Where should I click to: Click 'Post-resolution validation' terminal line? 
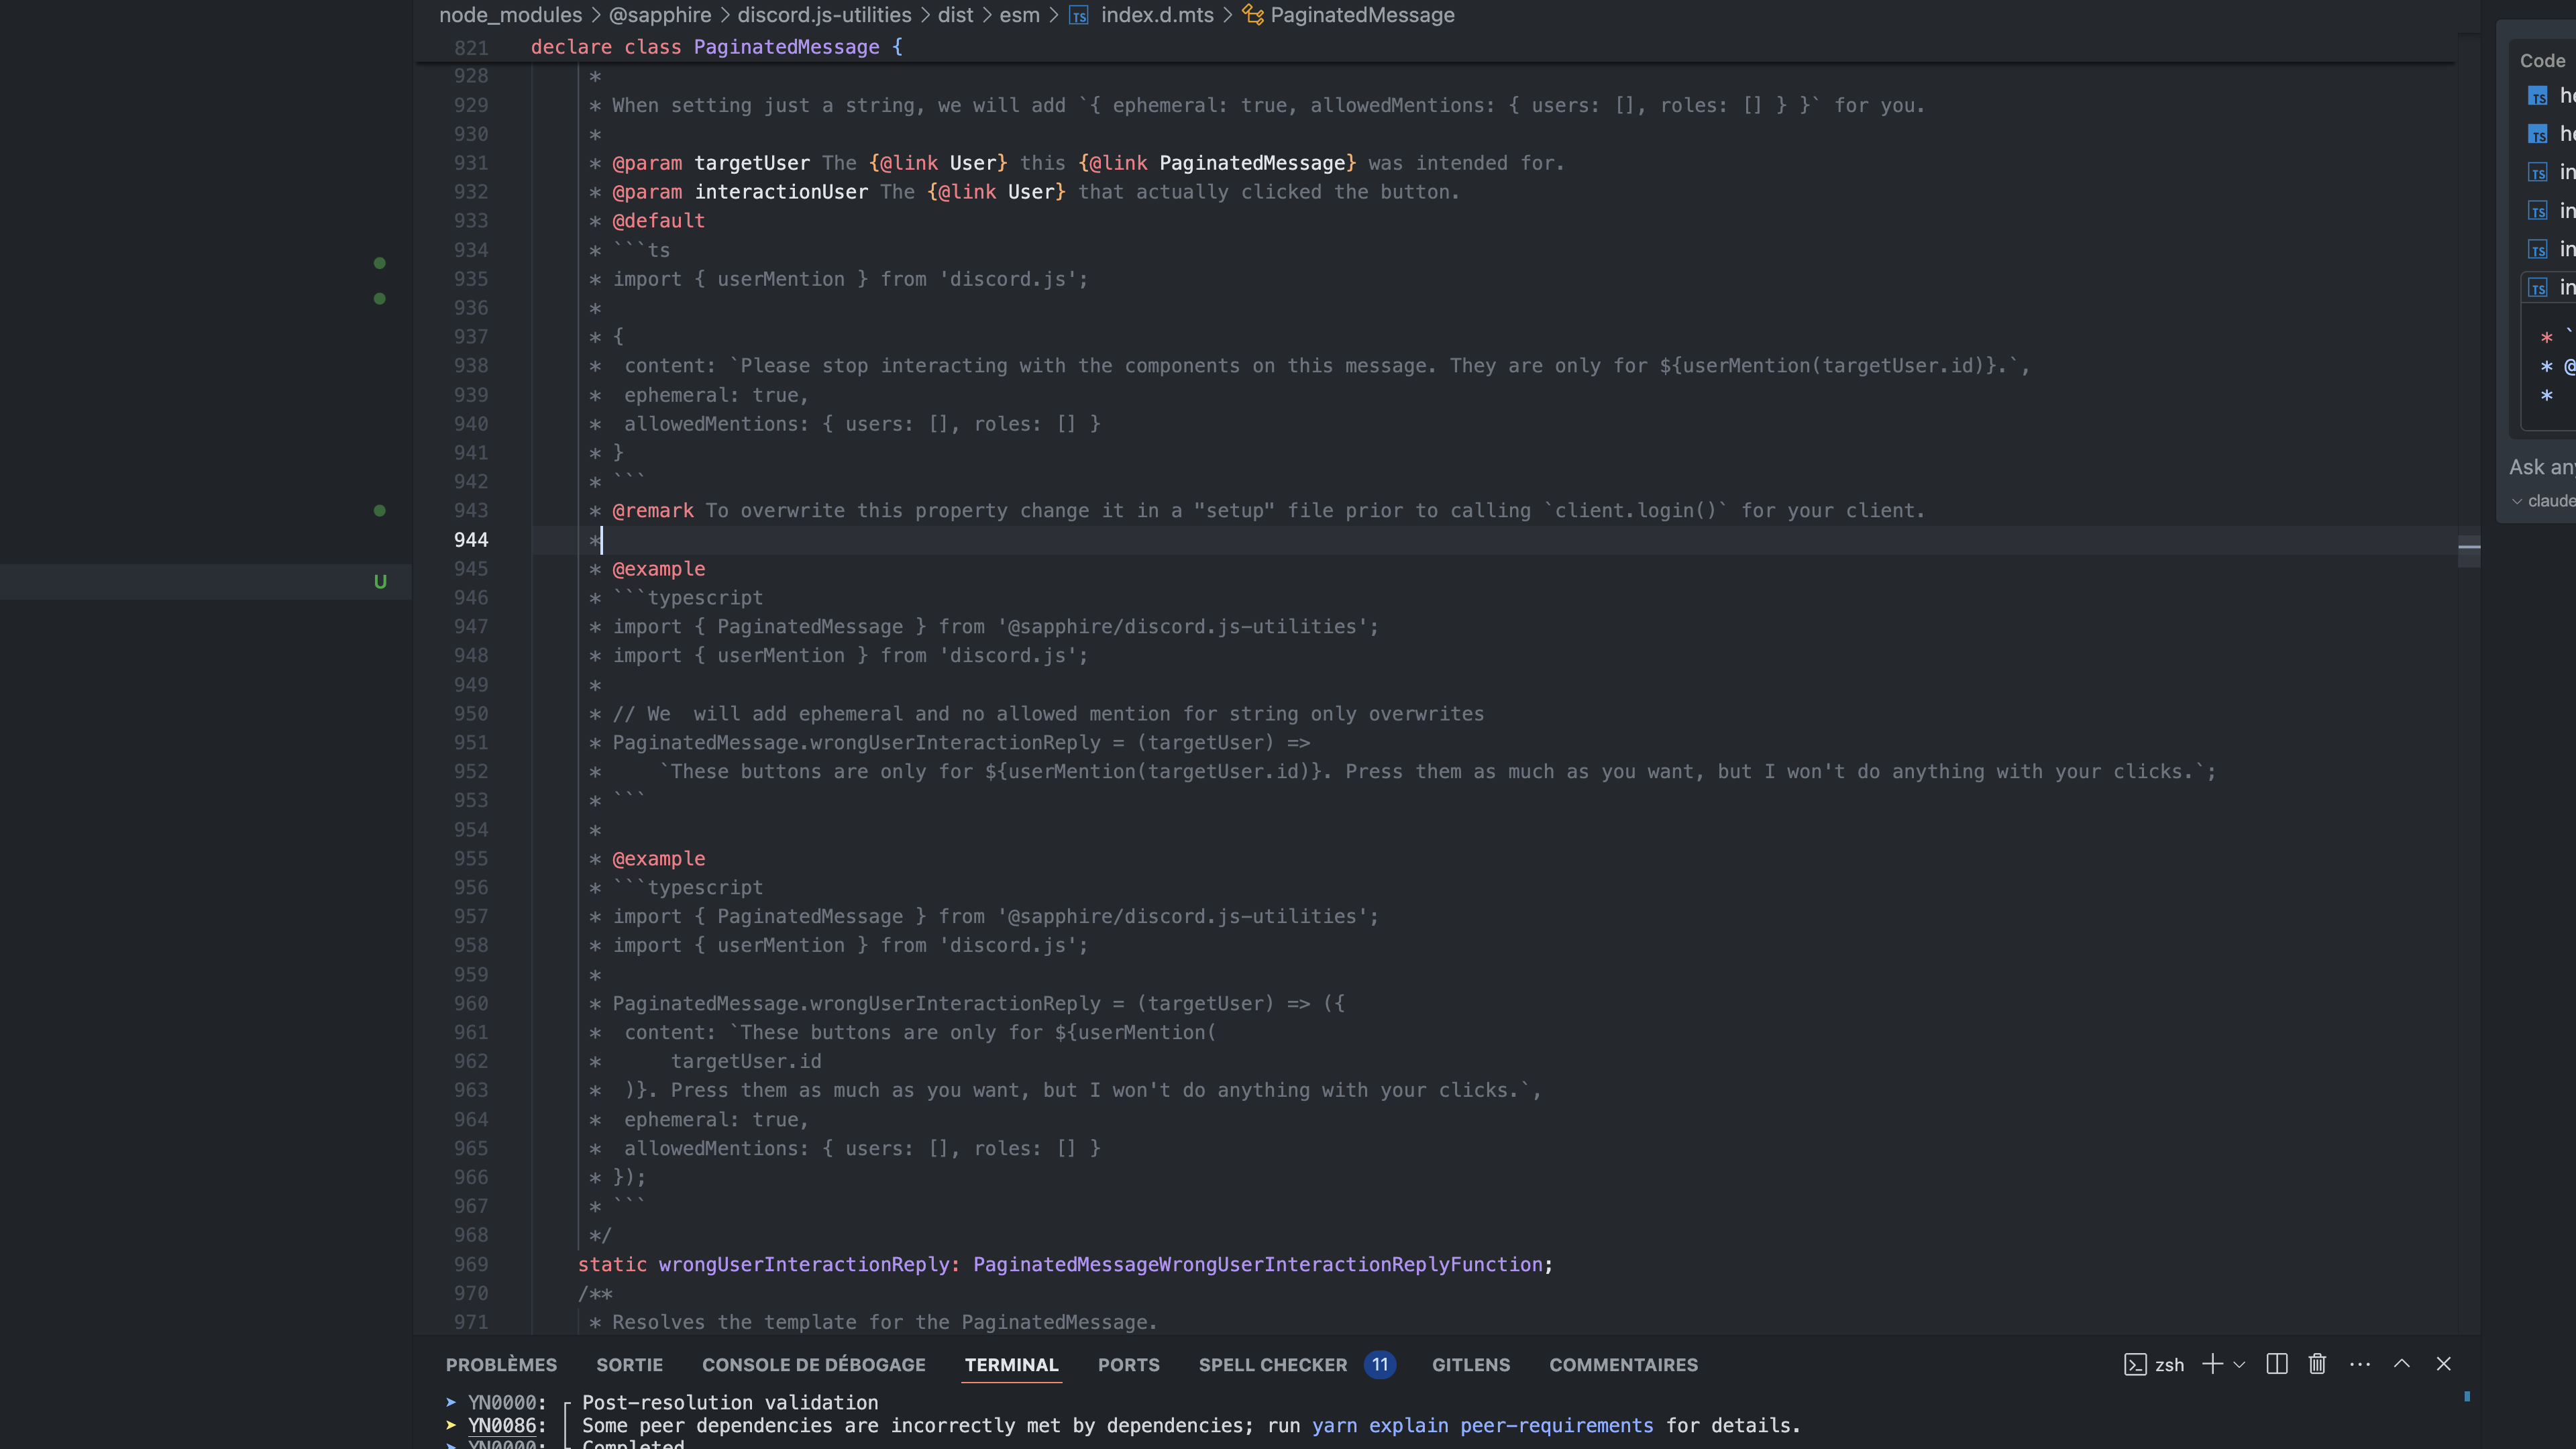pos(730,1403)
